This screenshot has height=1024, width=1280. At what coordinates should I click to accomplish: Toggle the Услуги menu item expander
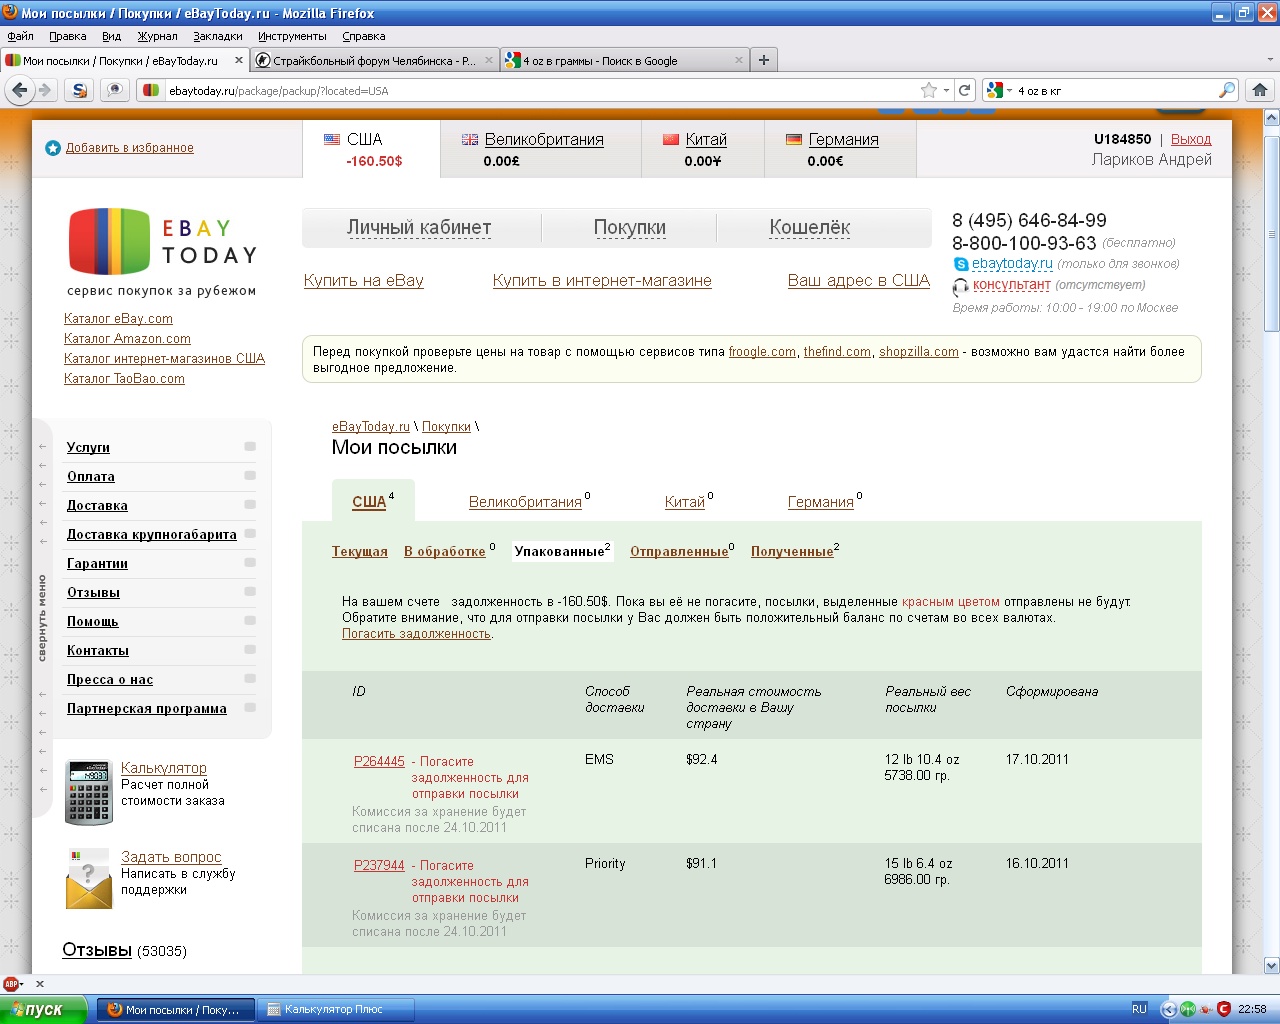[250, 447]
